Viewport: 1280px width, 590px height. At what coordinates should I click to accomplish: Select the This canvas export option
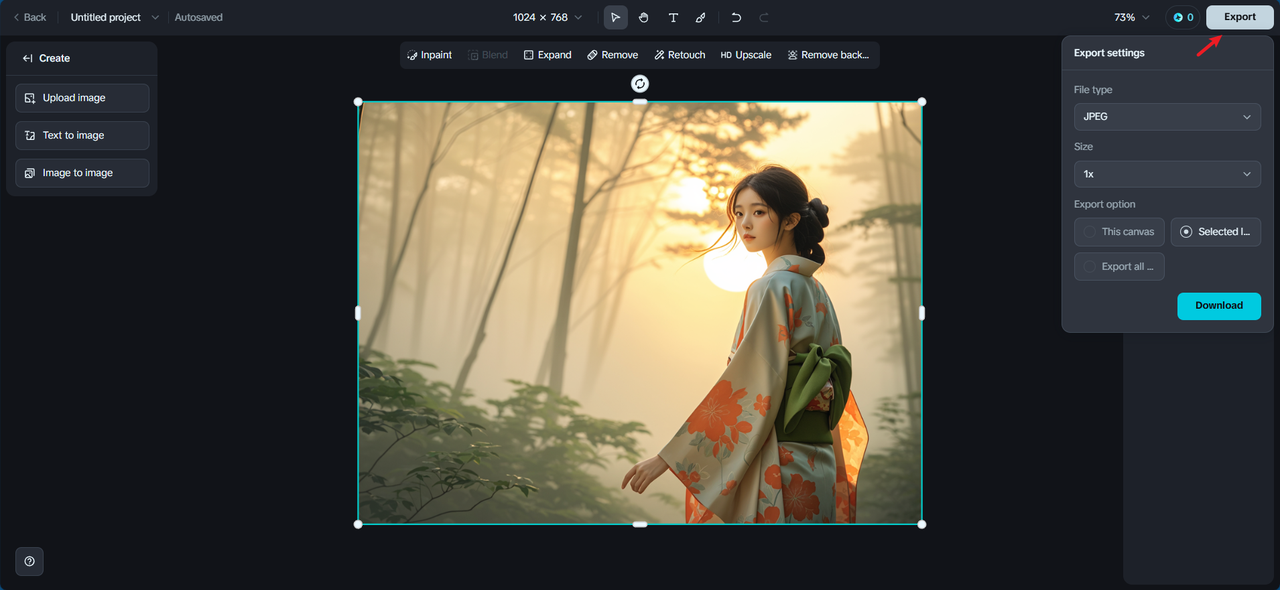click(x=1119, y=232)
